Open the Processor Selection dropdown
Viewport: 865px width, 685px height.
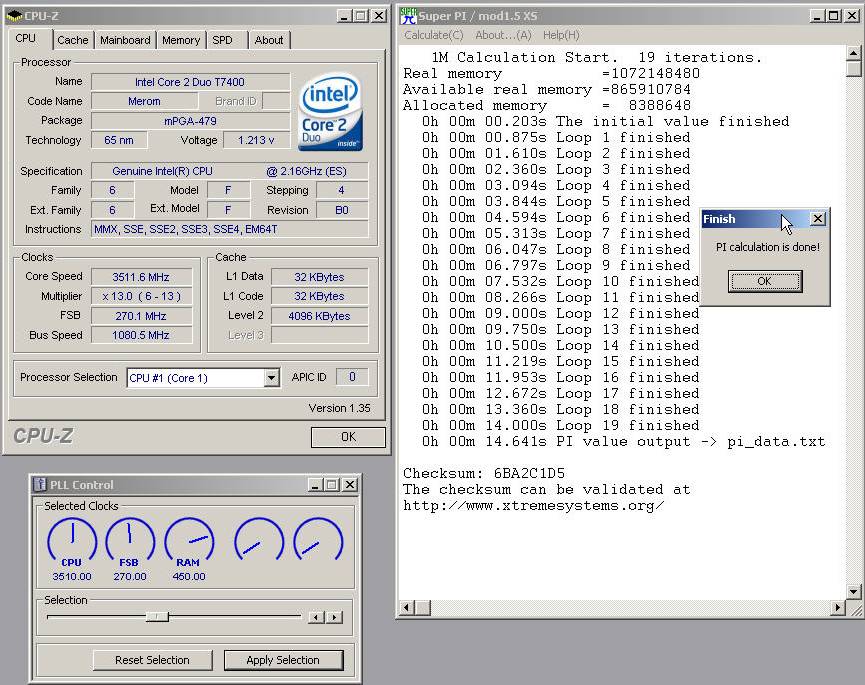pos(271,378)
